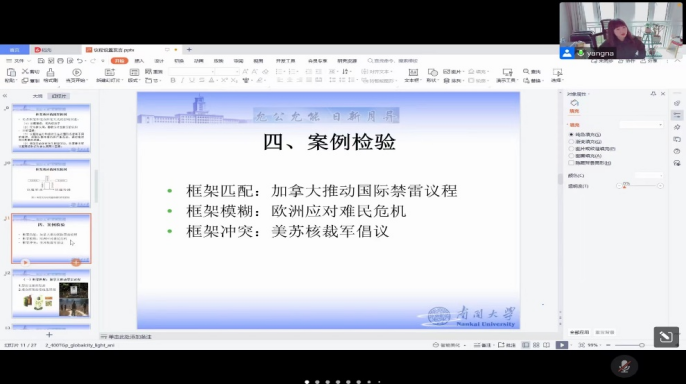Expand the fill color (颜色) dropdown
Screen dimensions: 686x384
tap(649, 175)
